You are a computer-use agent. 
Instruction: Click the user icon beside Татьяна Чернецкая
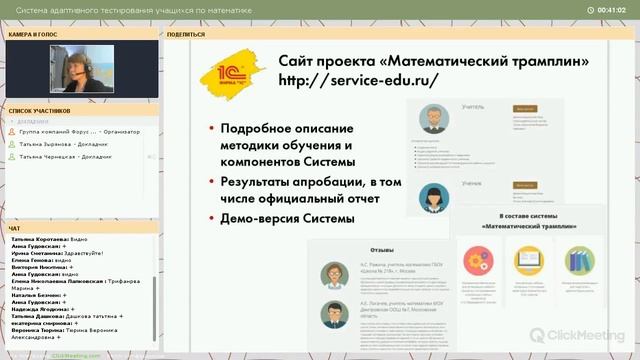pyautogui.click(x=12, y=157)
